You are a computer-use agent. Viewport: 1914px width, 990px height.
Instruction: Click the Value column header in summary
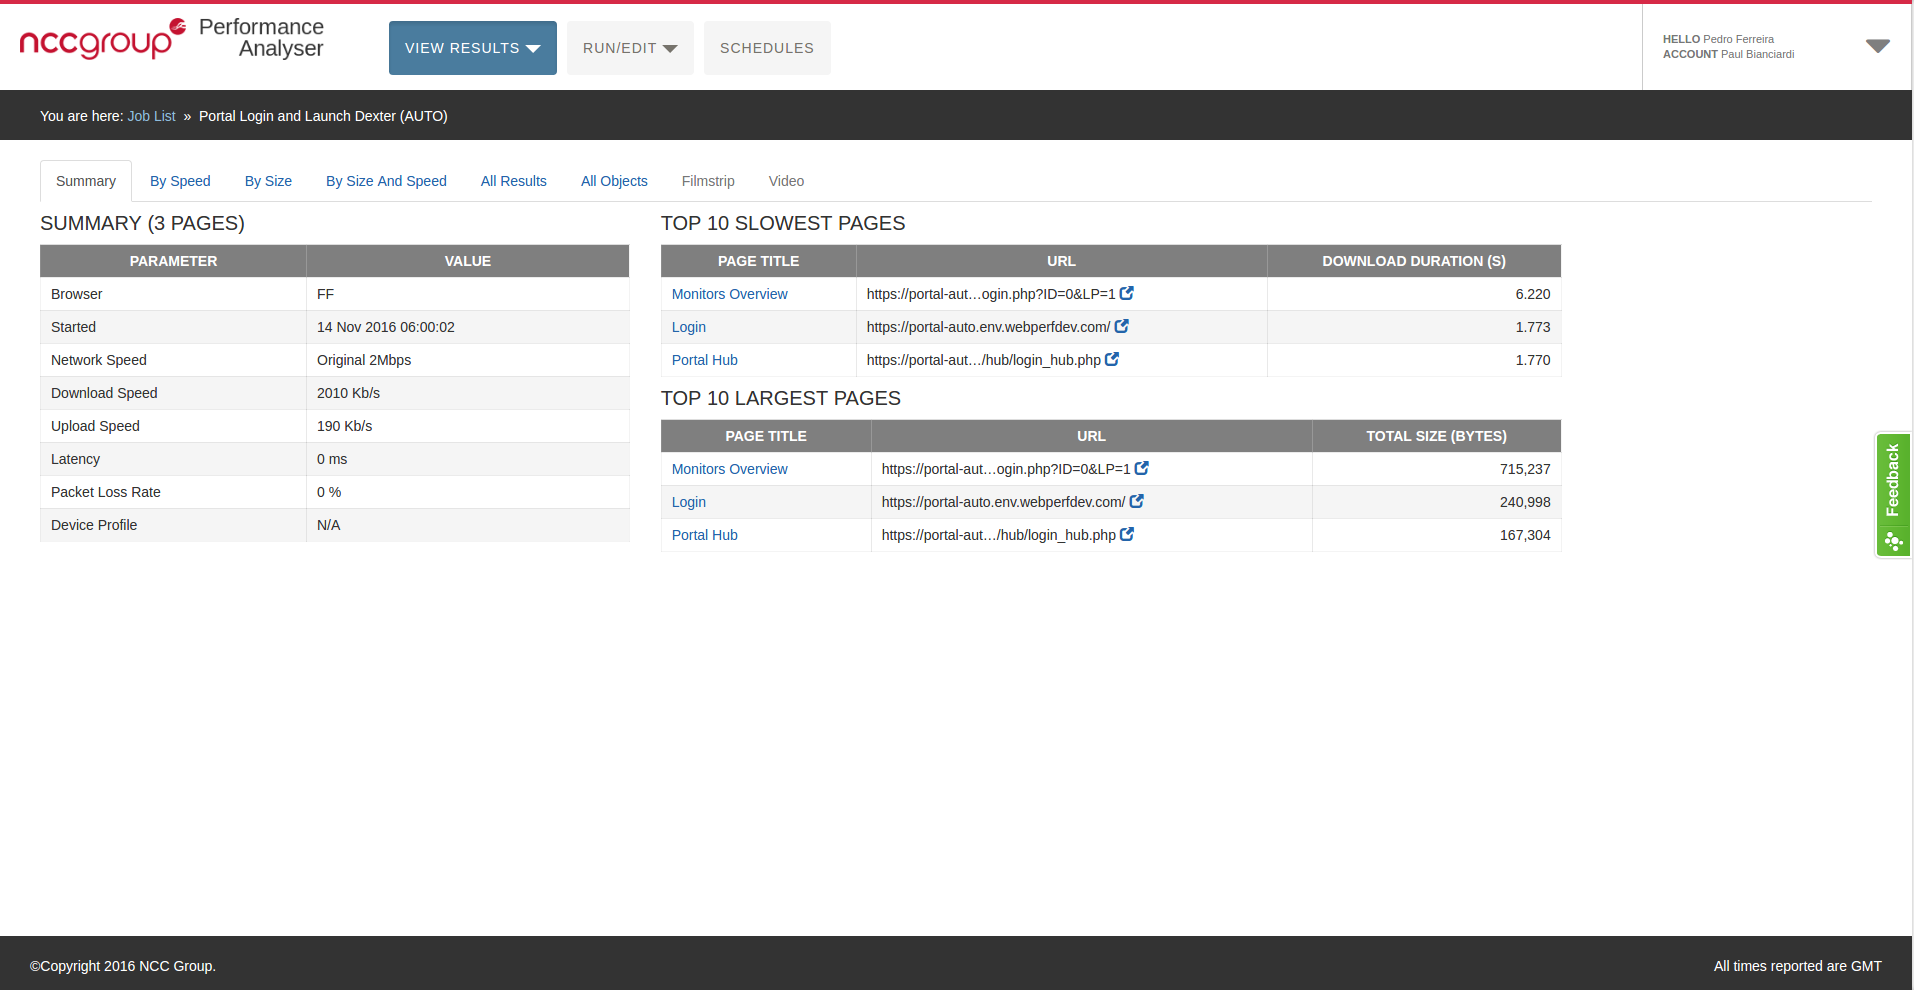[x=468, y=261]
